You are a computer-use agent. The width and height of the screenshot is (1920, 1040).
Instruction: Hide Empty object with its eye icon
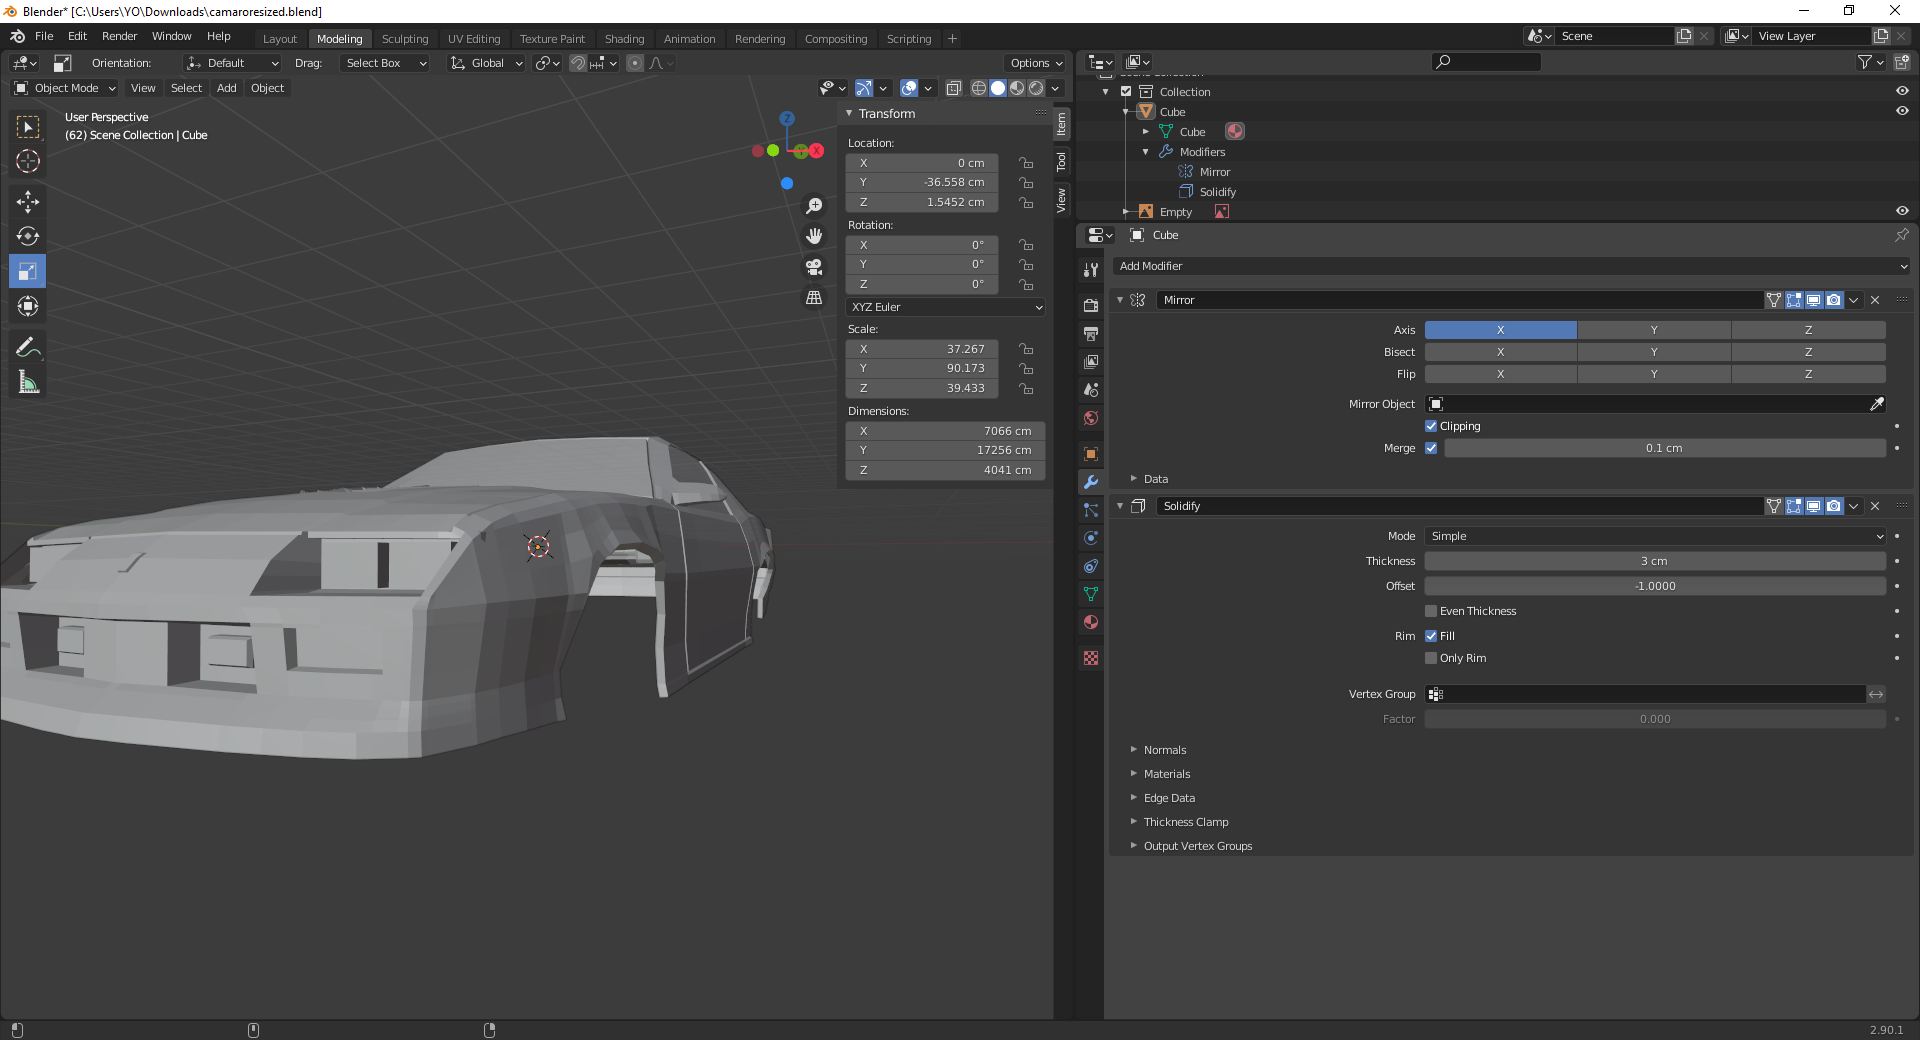click(x=1902, y=211)
